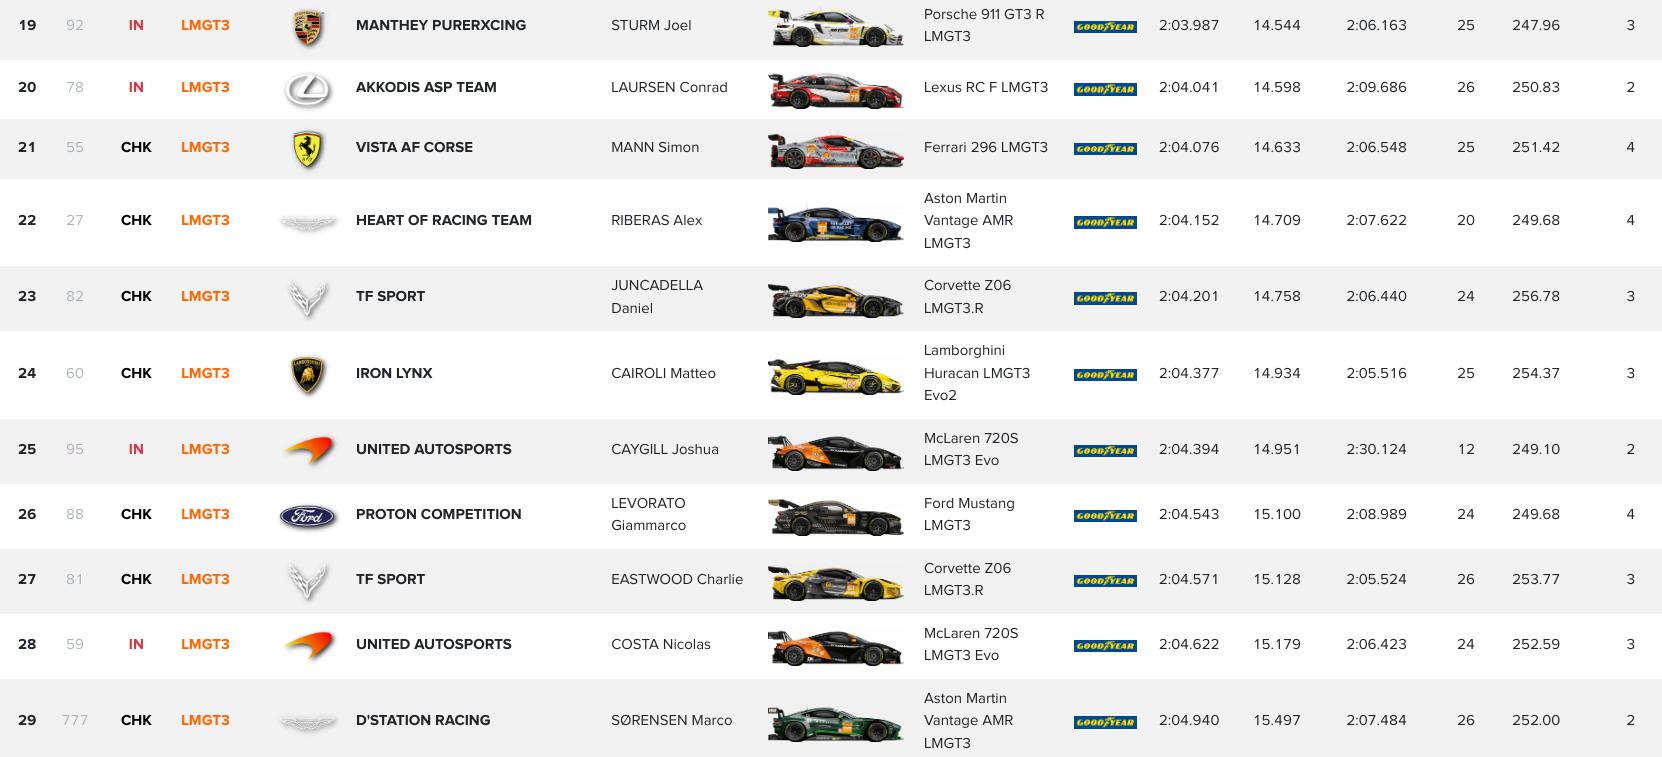Click the Porsche logo for Manthey PureRxcing
Image resolution: width=1662 pixels, height=757 pixels.
click(308, 27)
